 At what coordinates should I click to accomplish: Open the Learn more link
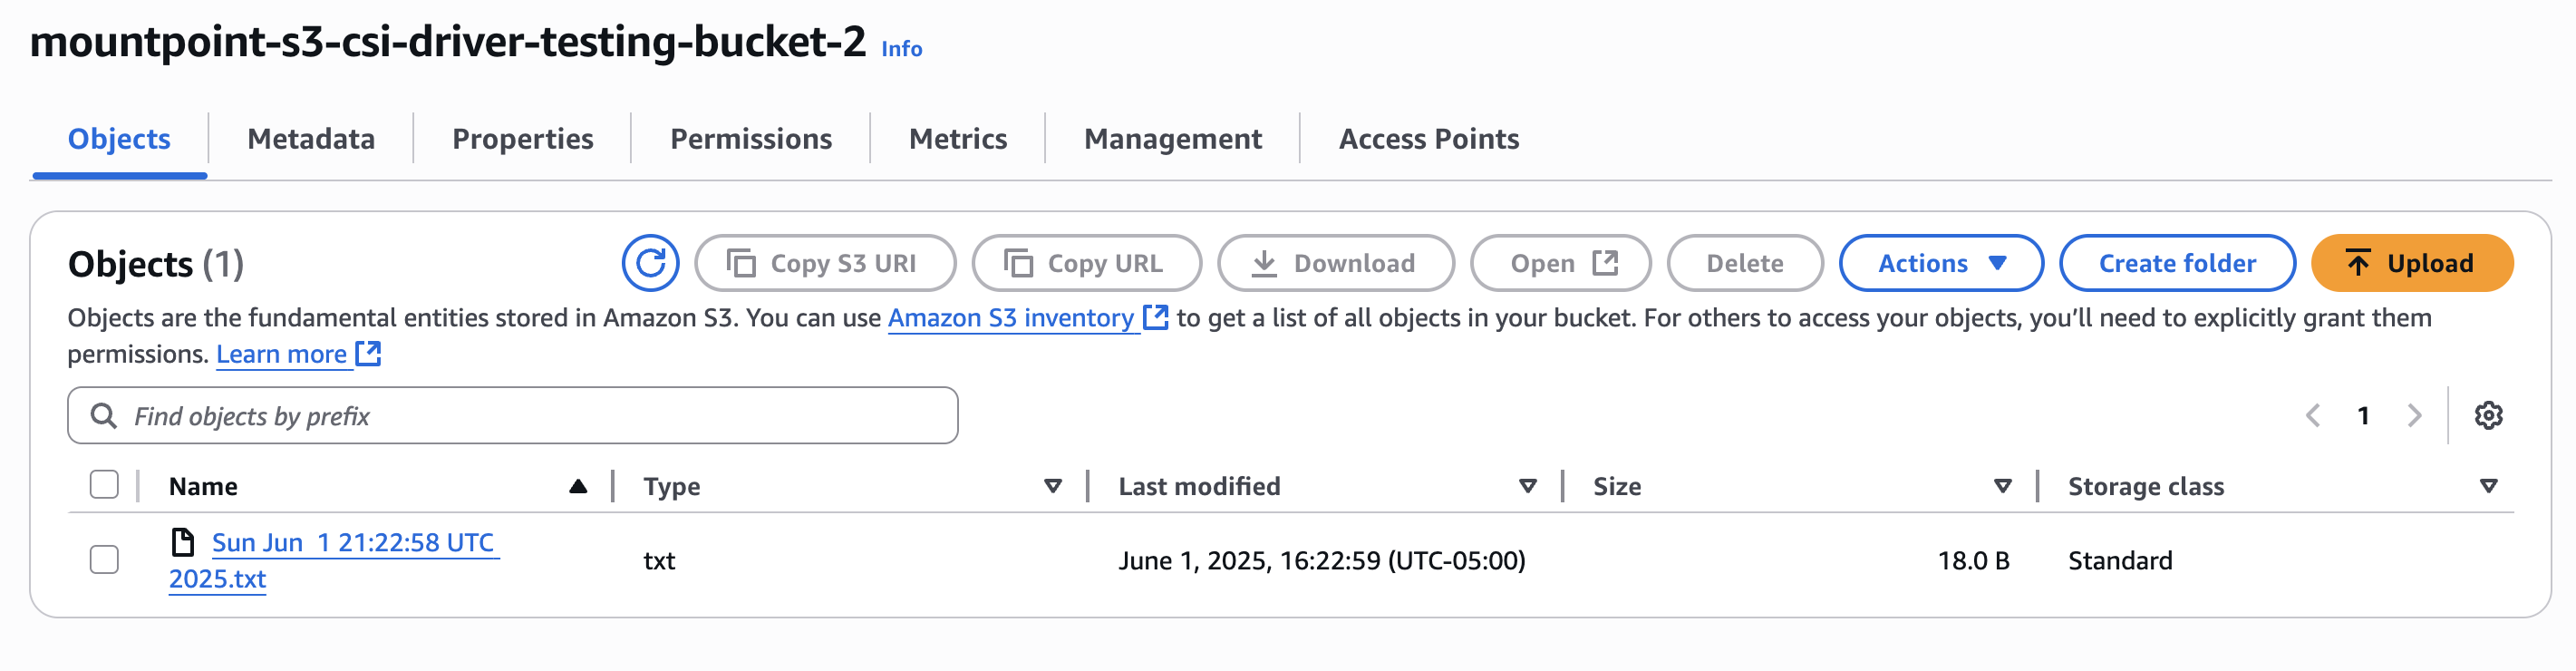(x=282, y=354)
